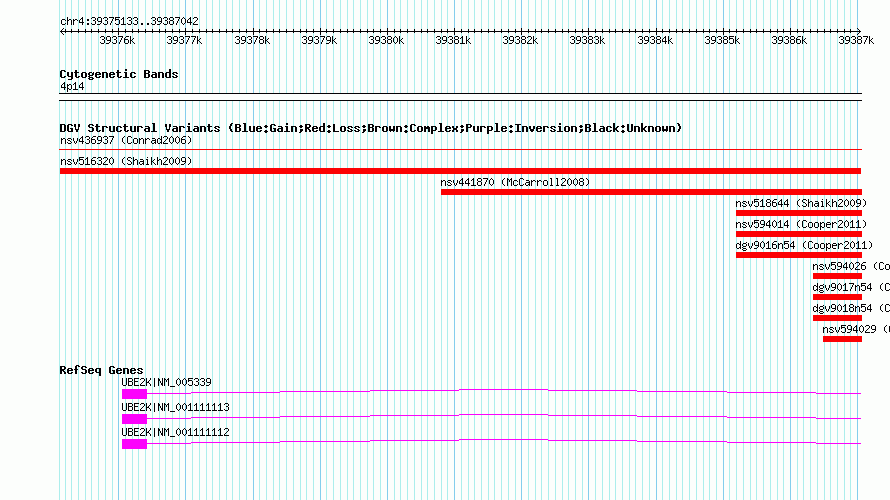Click the red bar under nsv441870
Image resolution: width=890 pixels, height=500 pixels.
click(x=651, y=192)
